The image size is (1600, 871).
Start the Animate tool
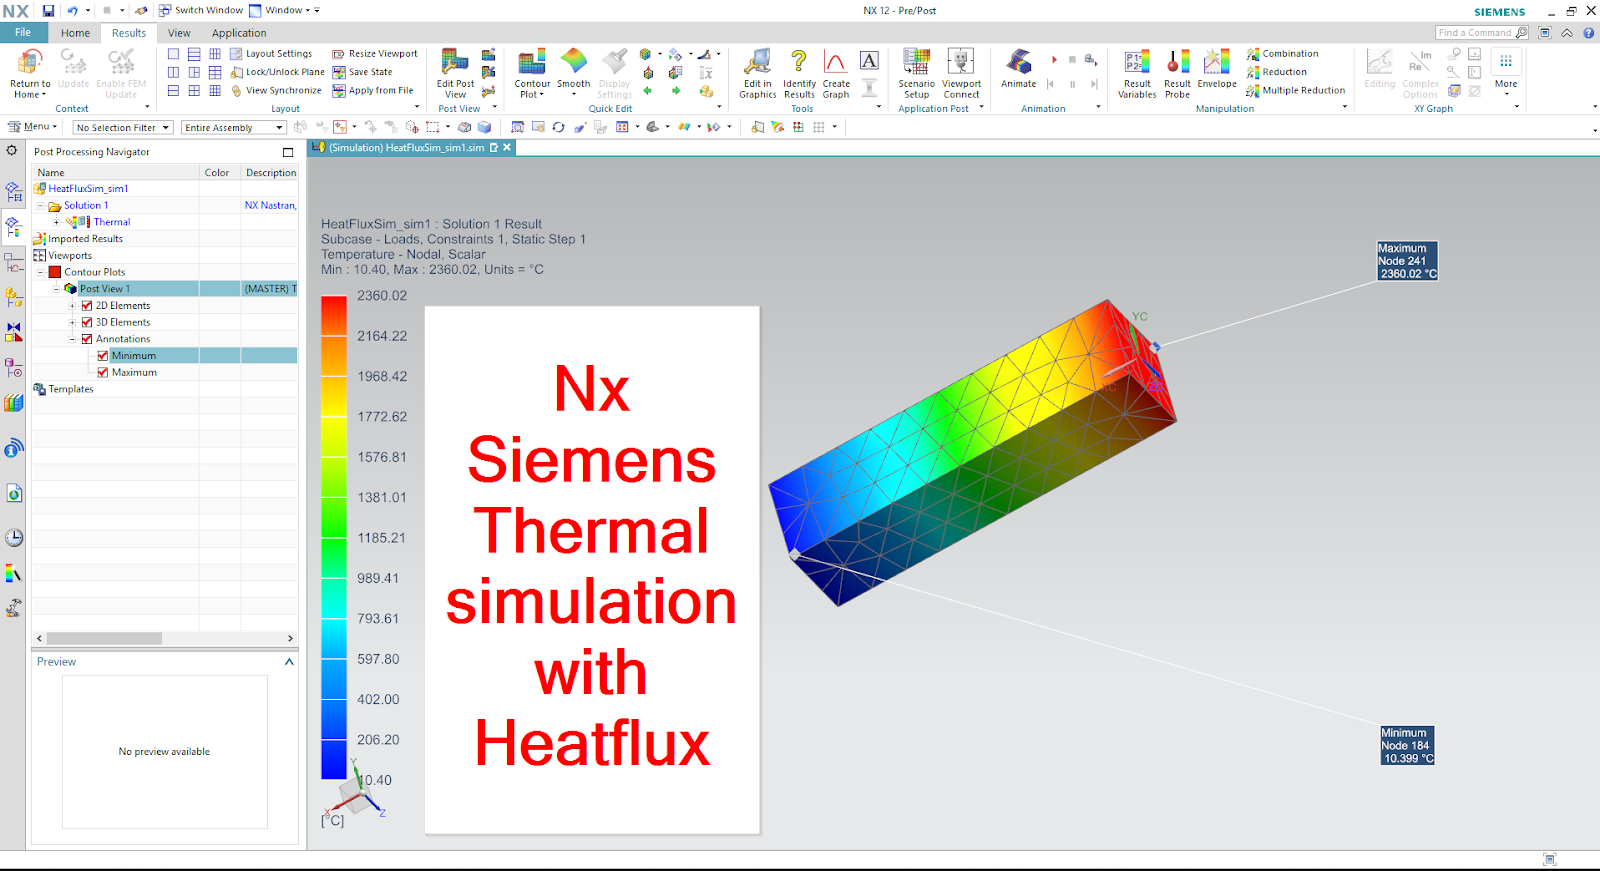1019,68
